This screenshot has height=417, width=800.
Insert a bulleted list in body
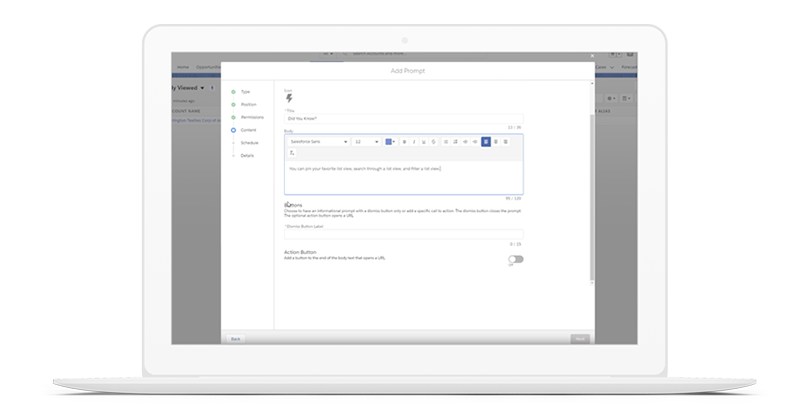pyautogui.click(x=446, y=142)
